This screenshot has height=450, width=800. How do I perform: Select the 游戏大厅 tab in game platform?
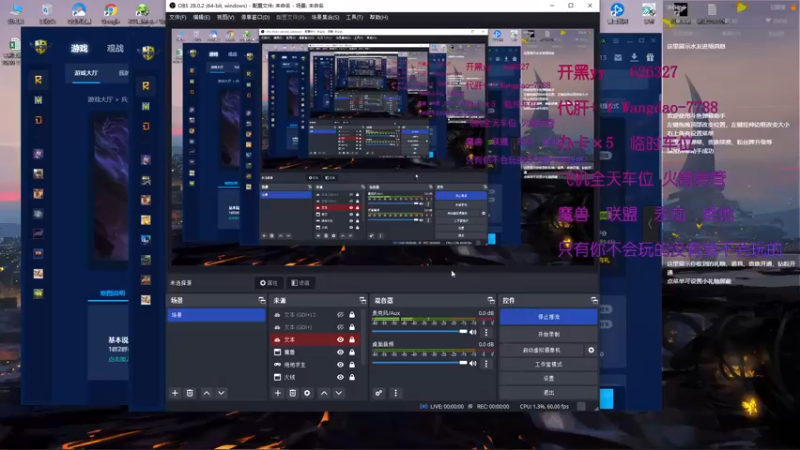tap(86, 73)
